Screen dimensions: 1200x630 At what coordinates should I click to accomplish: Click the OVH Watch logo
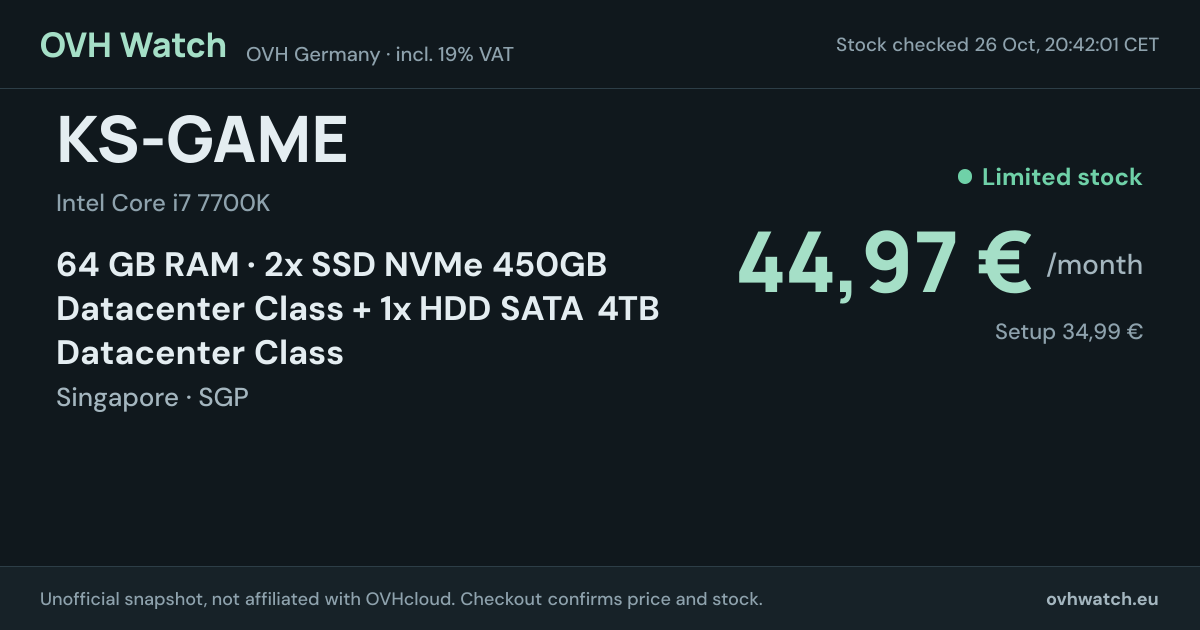click(133, 45)
